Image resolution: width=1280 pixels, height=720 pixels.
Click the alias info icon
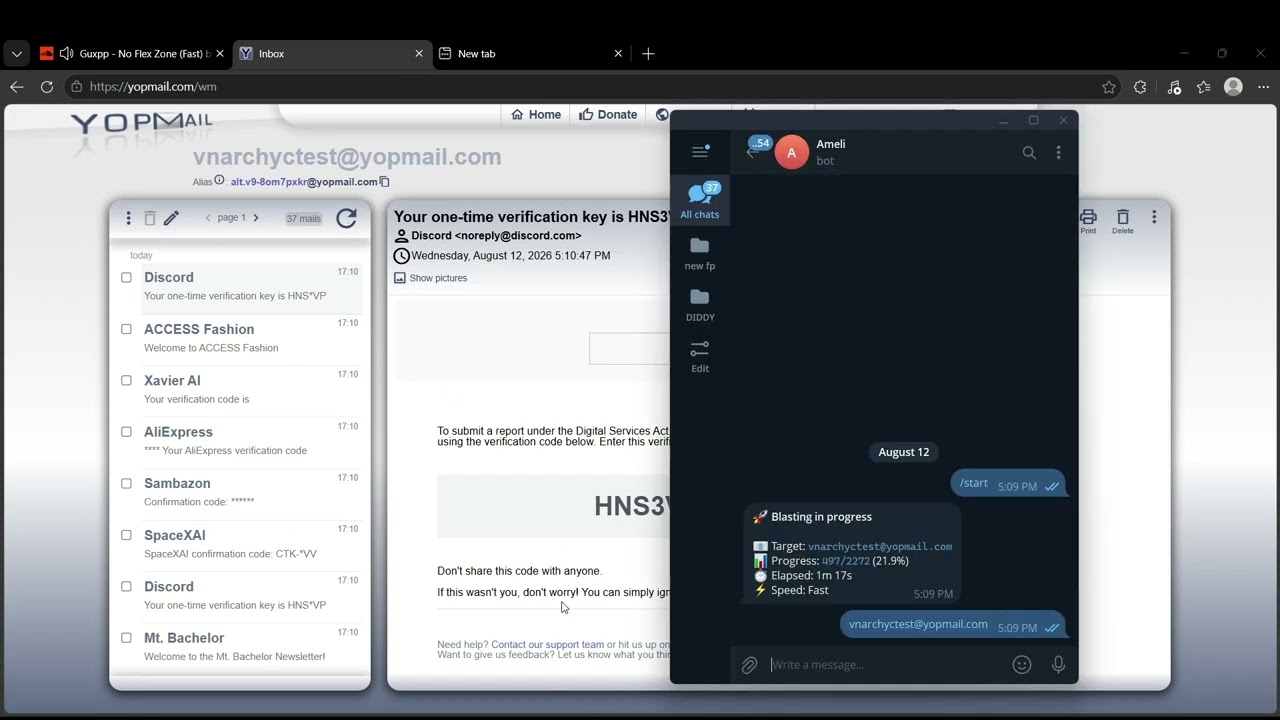click(x=220, y=181)
